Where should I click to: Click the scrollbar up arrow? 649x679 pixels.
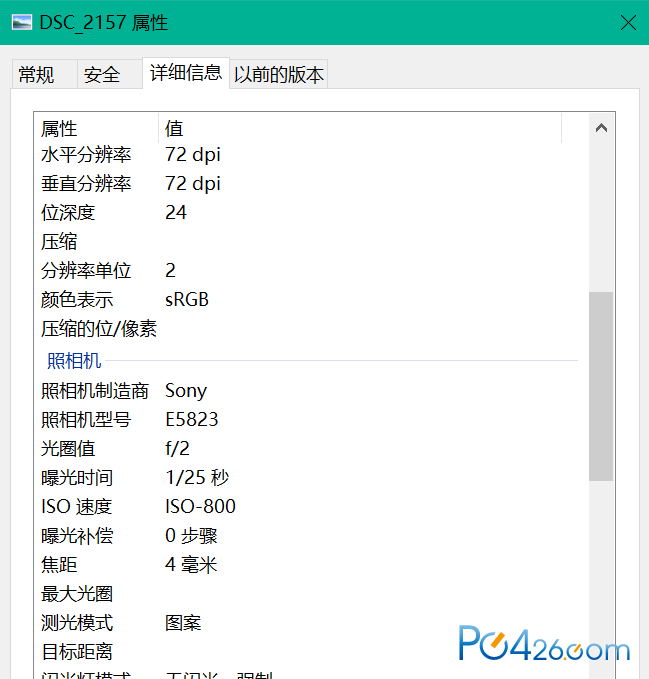point(601,128)
